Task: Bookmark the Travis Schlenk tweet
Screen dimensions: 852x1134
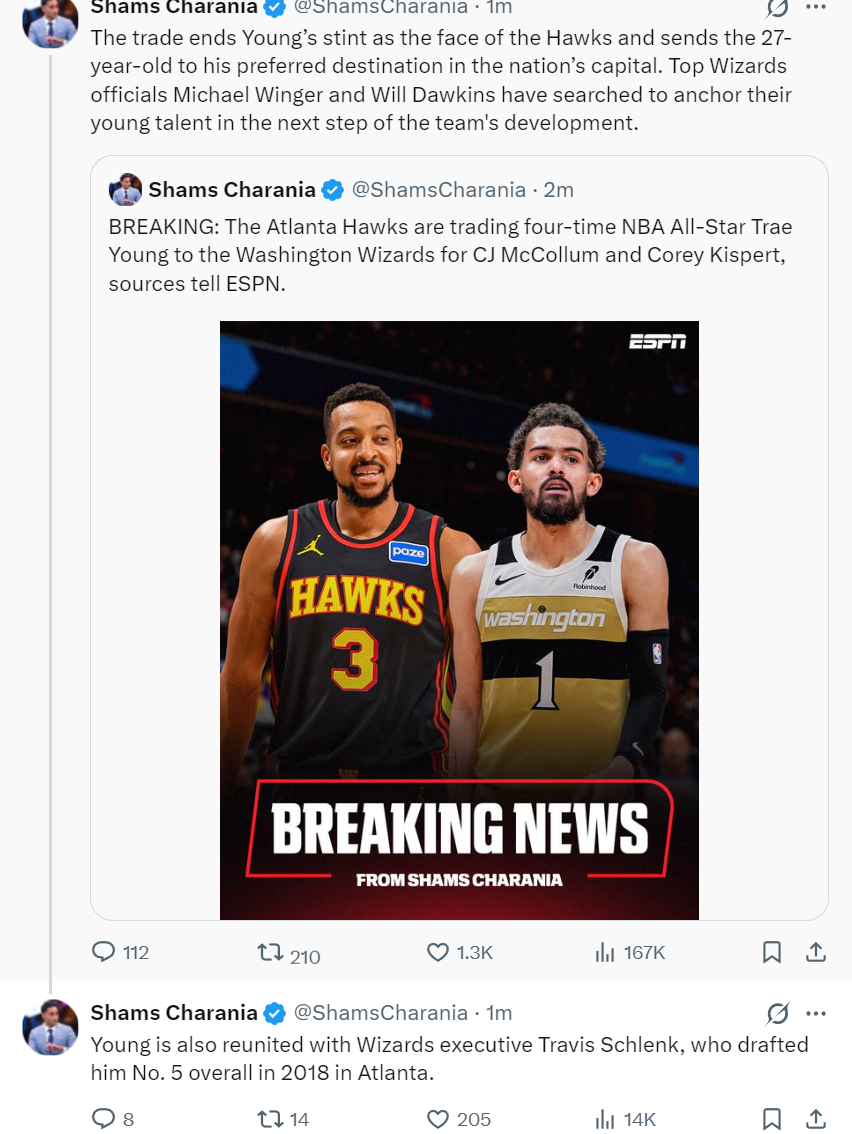Action: click(772, 1118)
